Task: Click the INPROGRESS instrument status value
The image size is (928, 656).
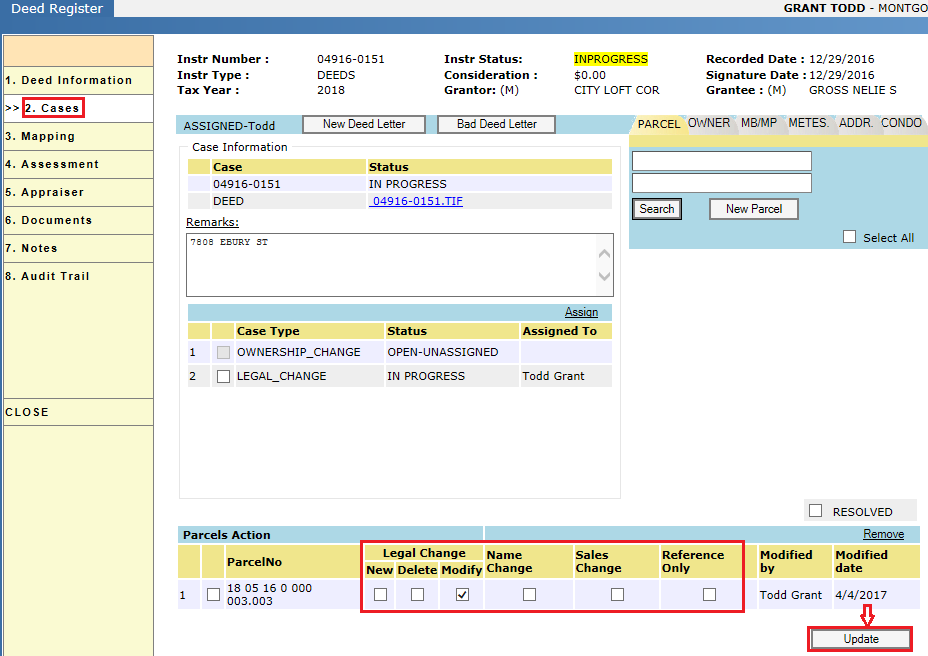Action: click(x=611, y=59)
